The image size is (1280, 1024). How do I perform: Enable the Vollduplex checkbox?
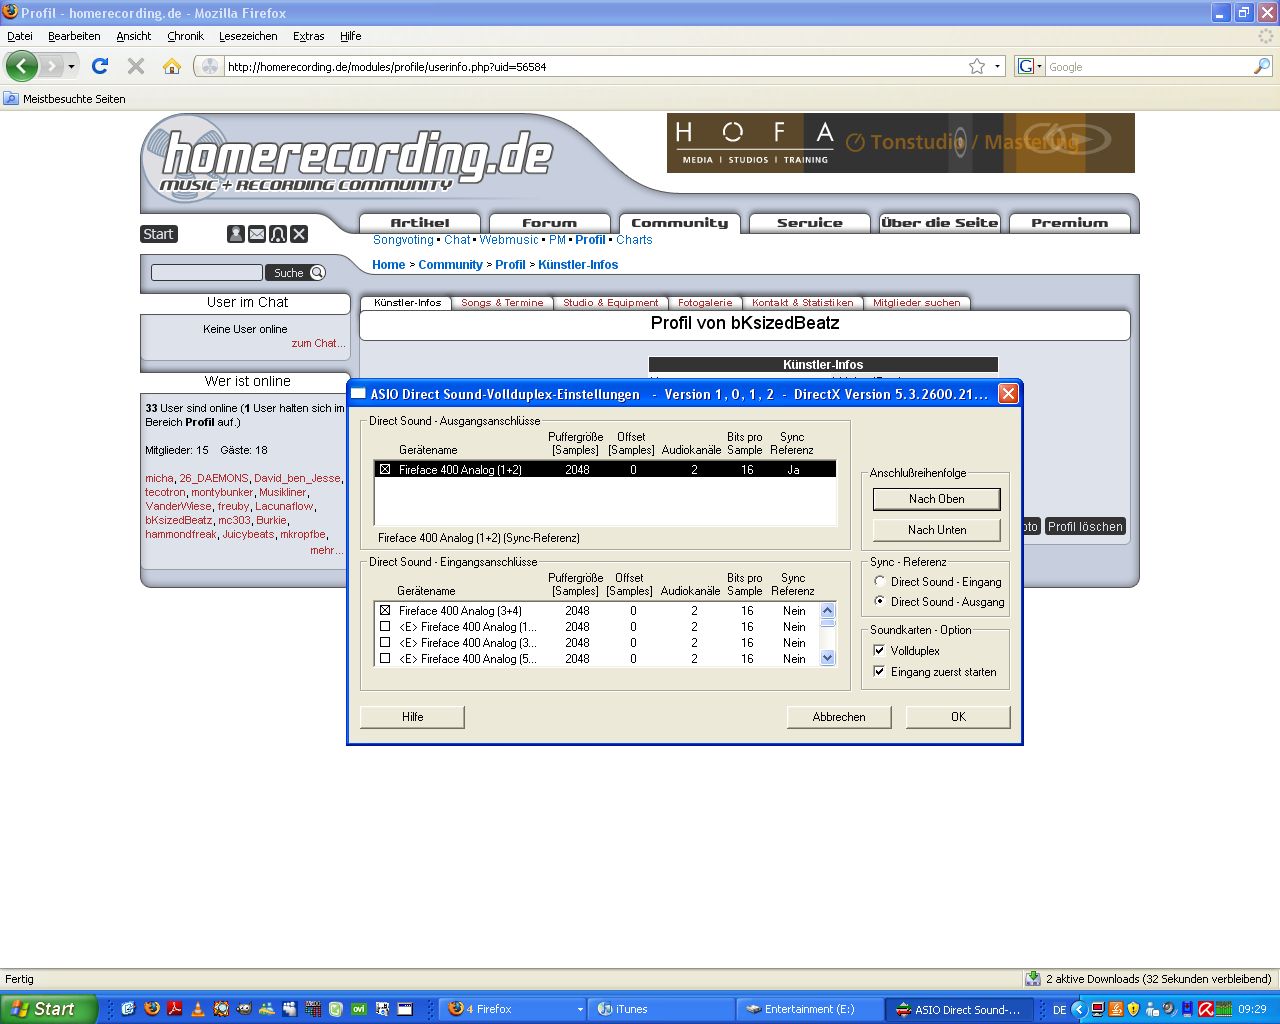[x=879, y=651]
